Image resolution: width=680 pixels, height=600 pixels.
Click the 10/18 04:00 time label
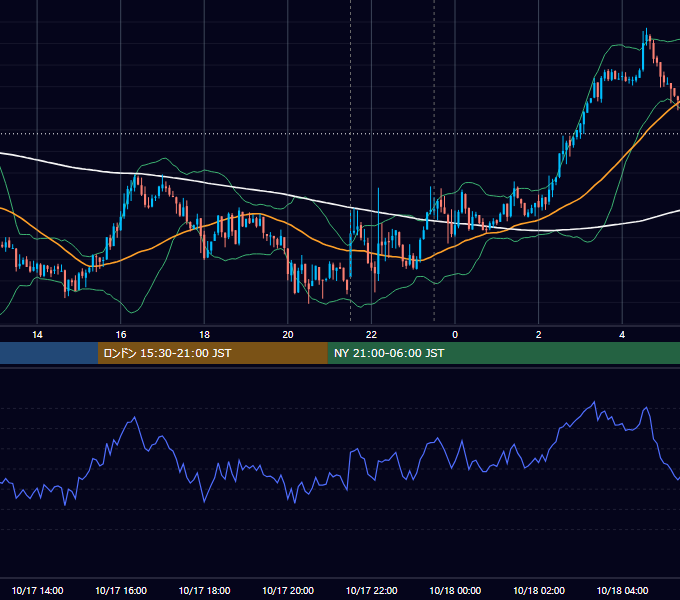click(622, 590)
